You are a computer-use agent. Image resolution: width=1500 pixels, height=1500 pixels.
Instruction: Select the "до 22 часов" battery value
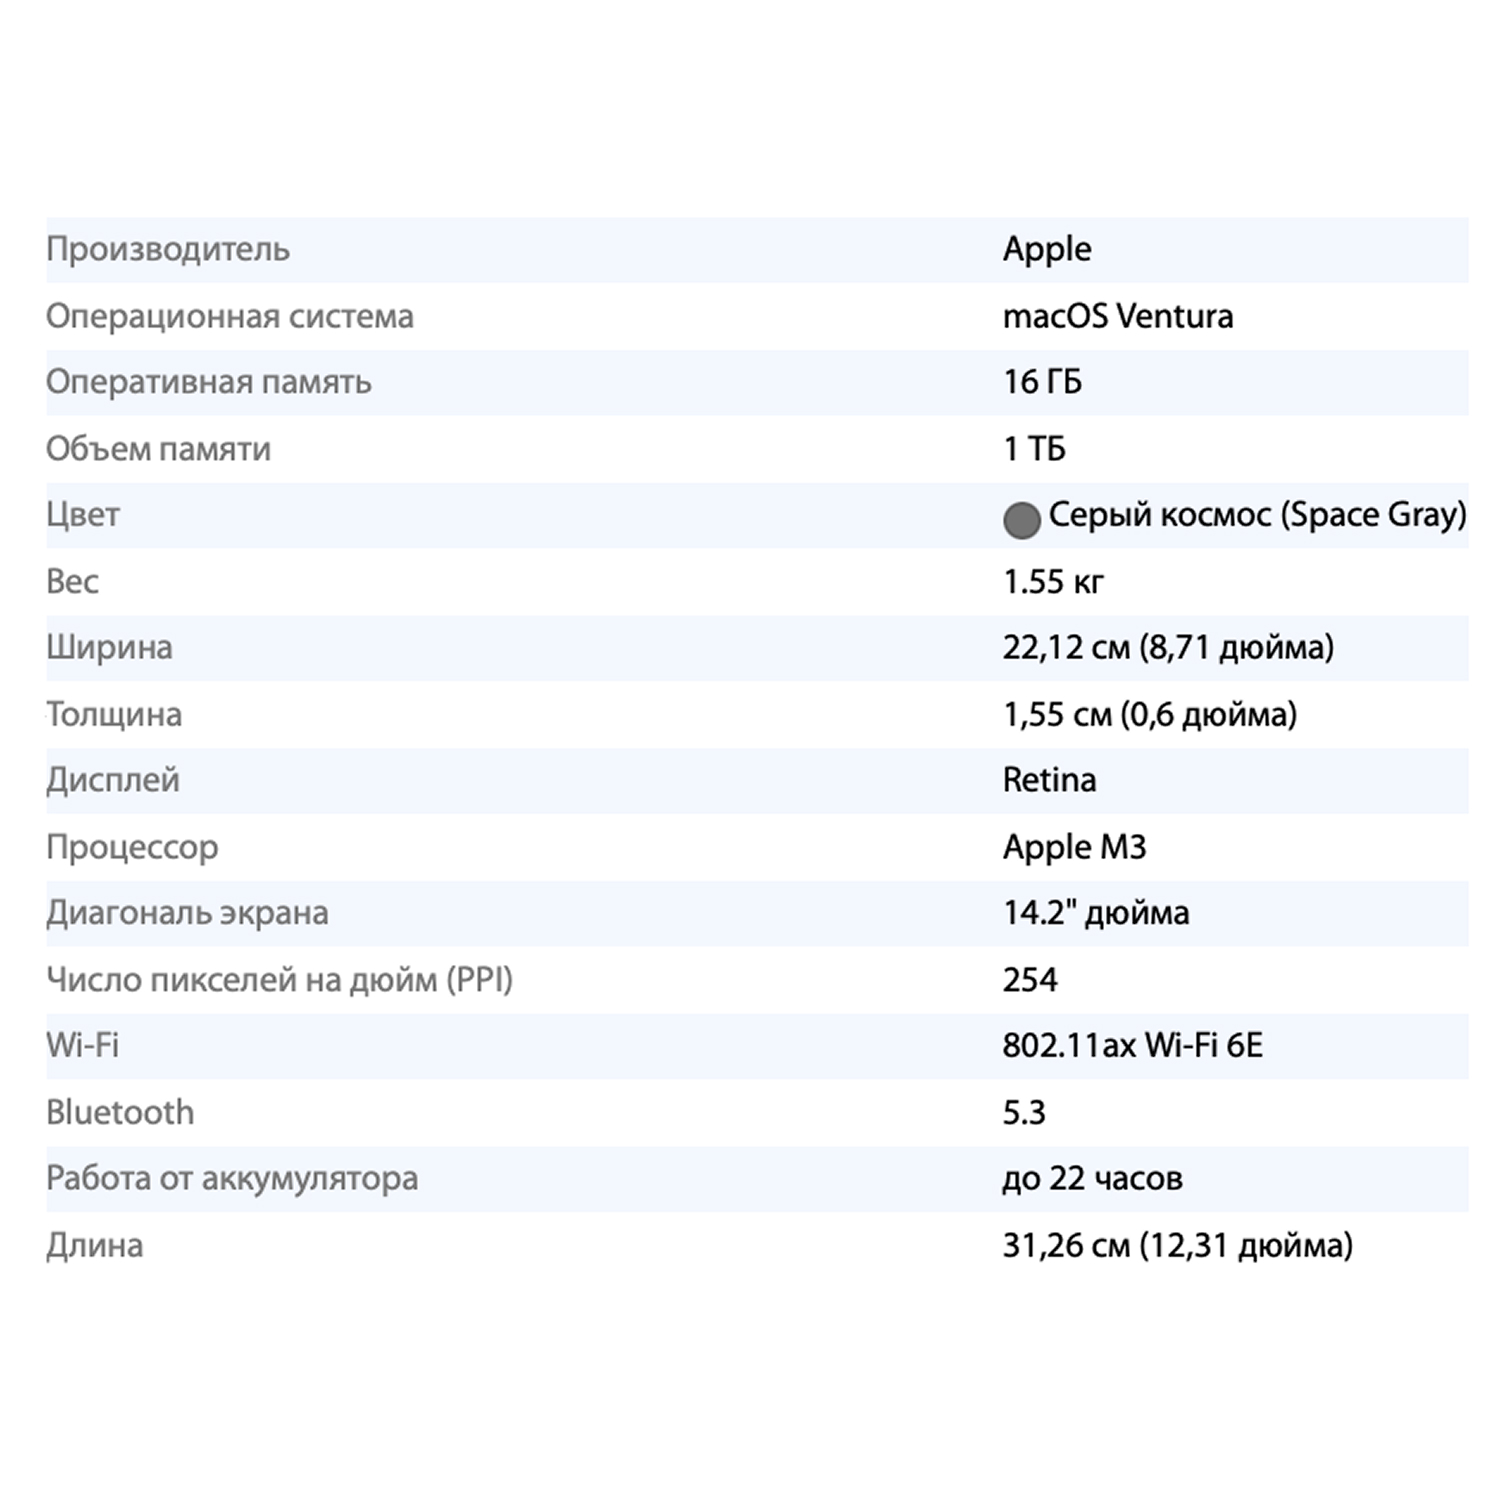(1092, 1178)
